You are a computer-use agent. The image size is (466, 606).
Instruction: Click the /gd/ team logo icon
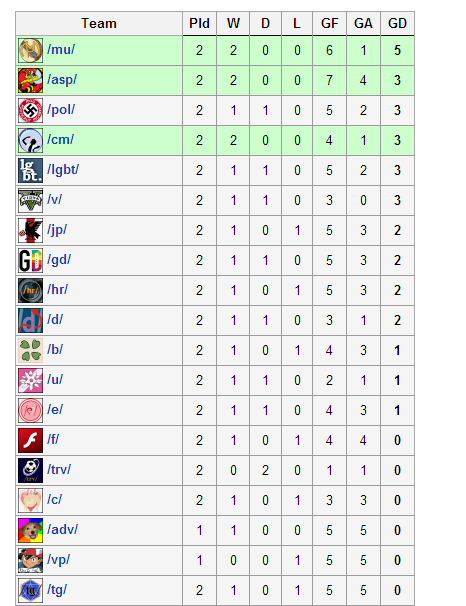pos(31,260)
